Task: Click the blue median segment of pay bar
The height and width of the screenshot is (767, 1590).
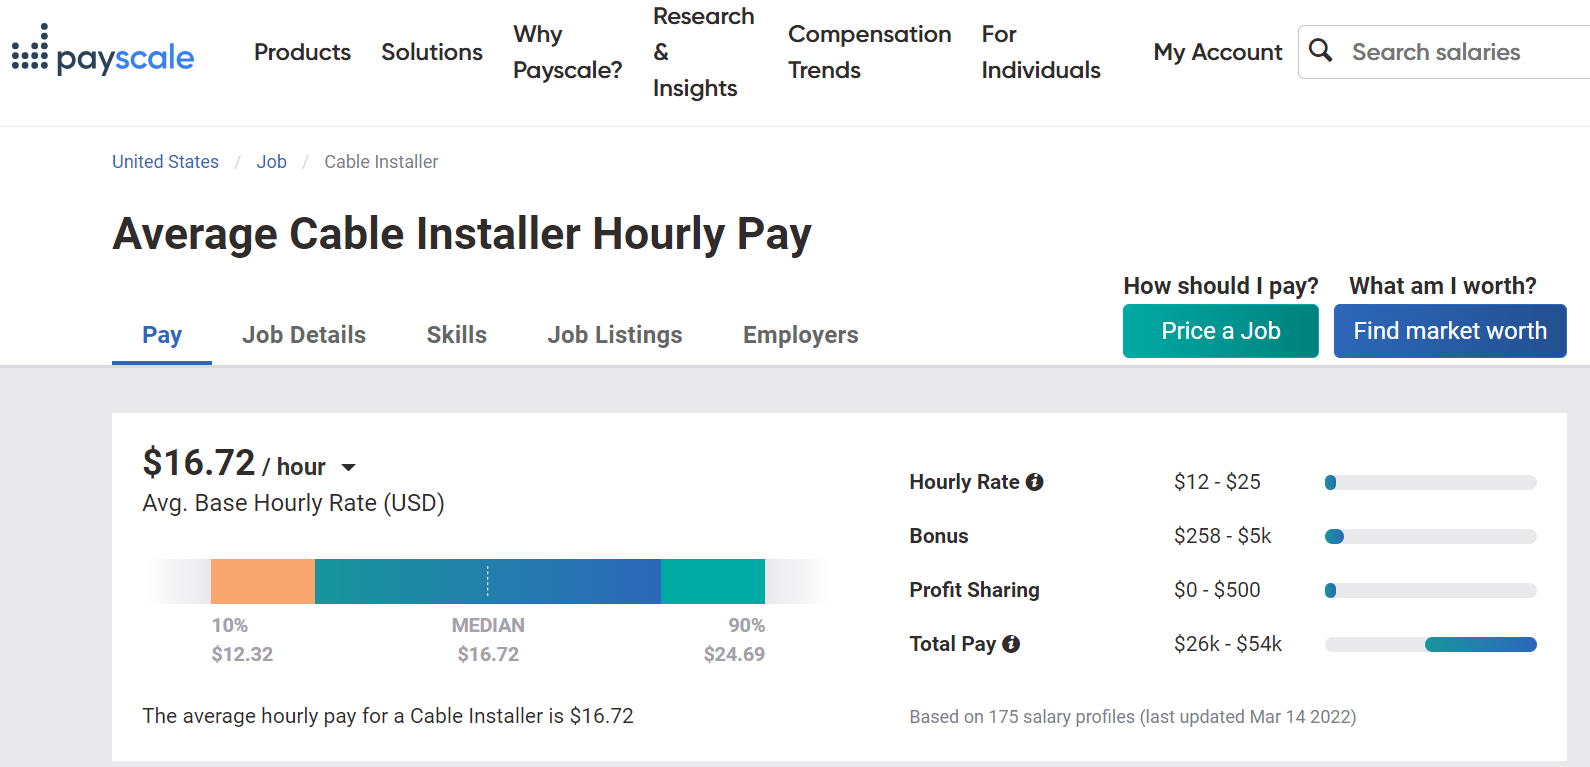Action: (488, 581)
